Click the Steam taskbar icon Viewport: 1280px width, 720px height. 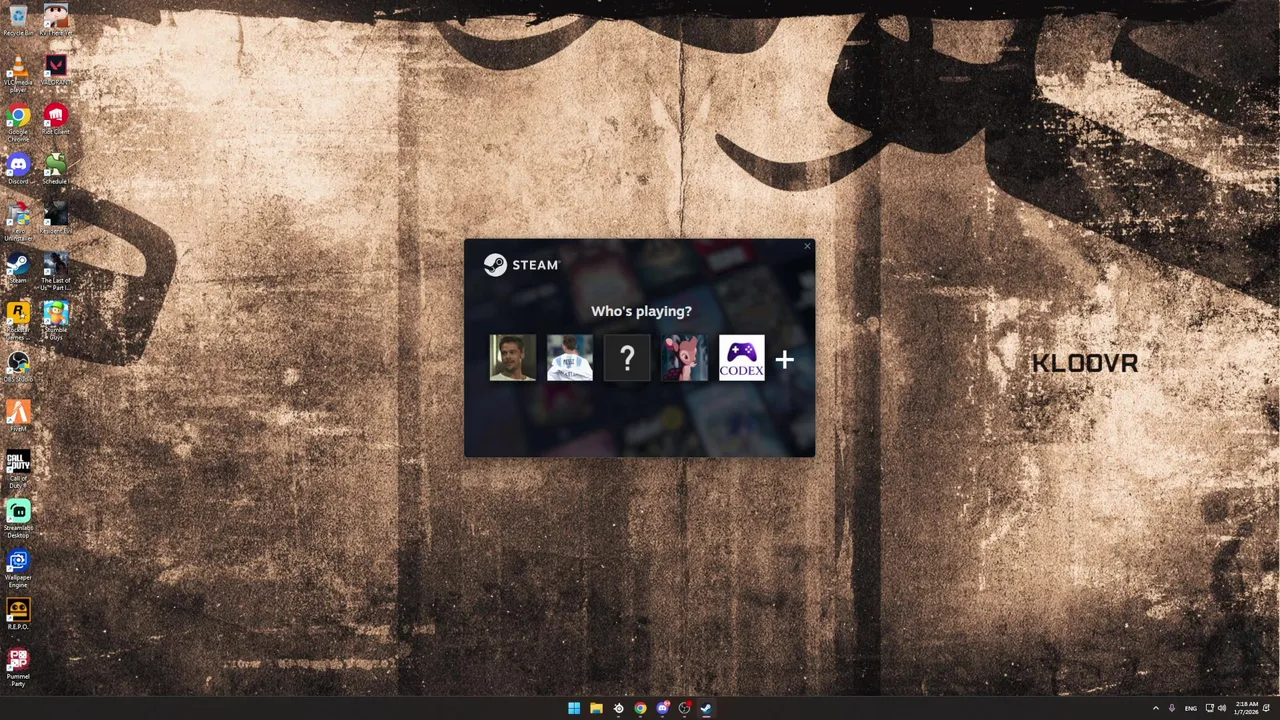click(706, 708)
